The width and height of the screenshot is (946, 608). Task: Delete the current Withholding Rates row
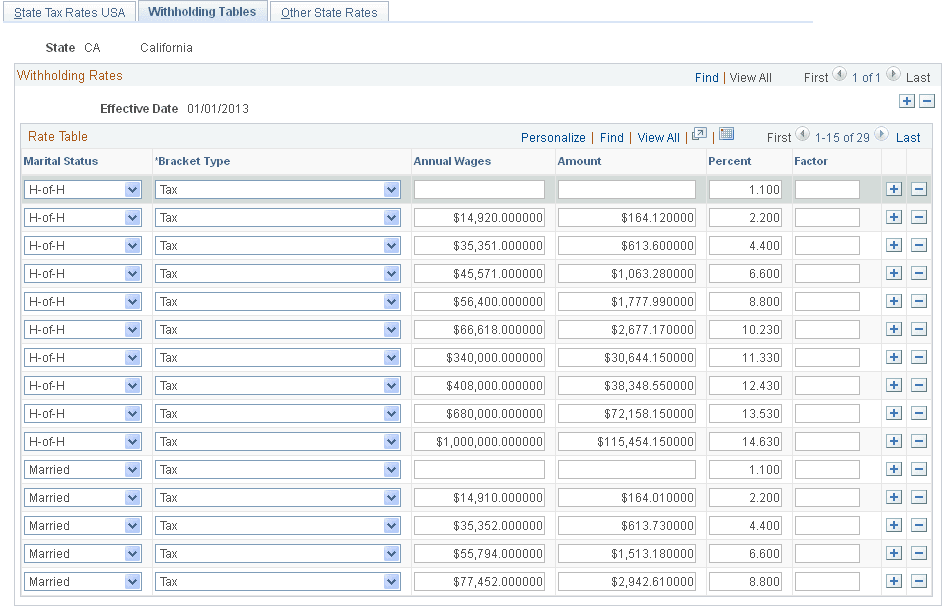tap(927, 101)
